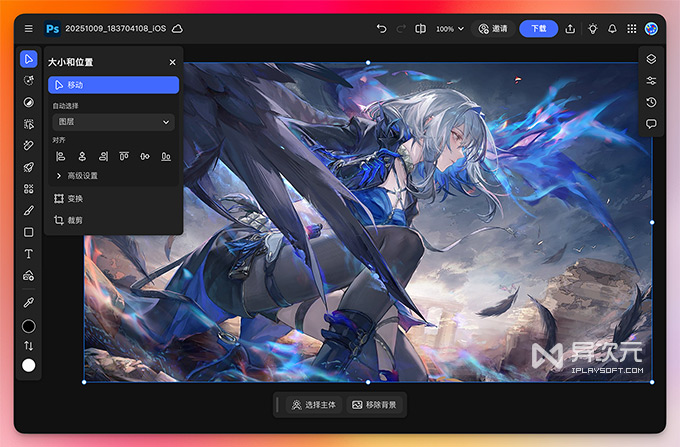Align vertical centers
Image resolution: width=680 pixels, height=447 pixels.
pos(145,156)
